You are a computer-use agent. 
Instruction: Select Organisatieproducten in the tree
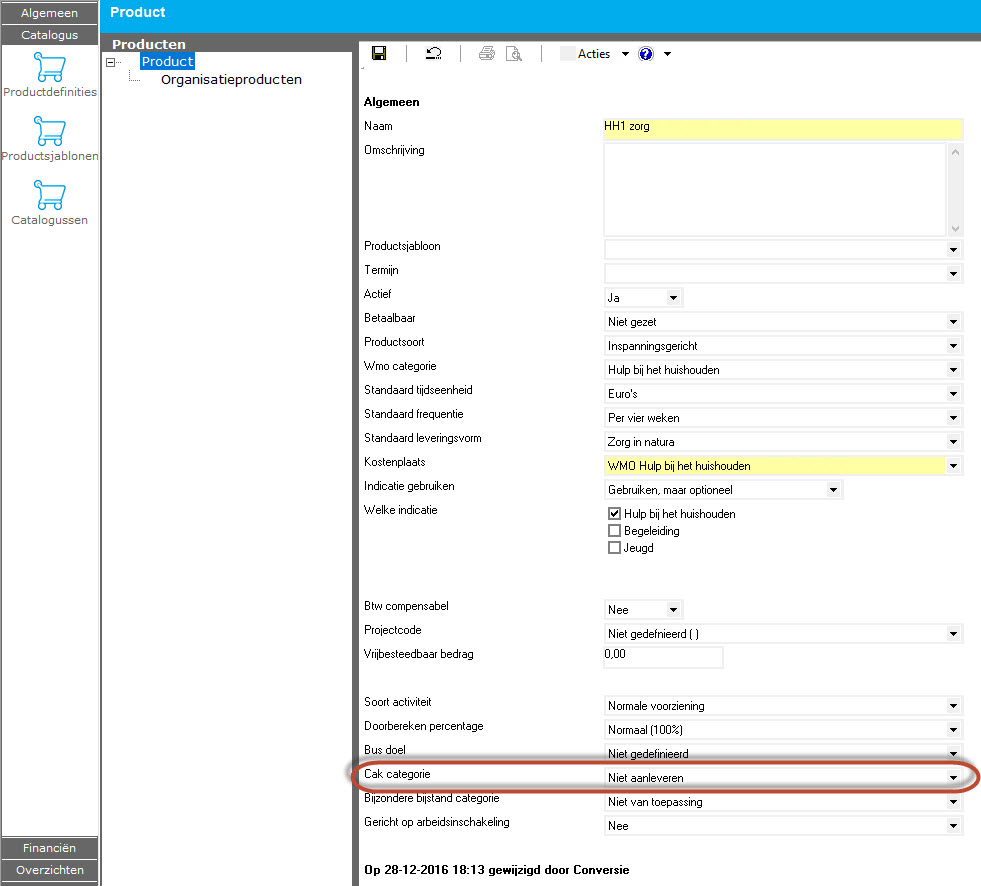click(x=231, y=80)
